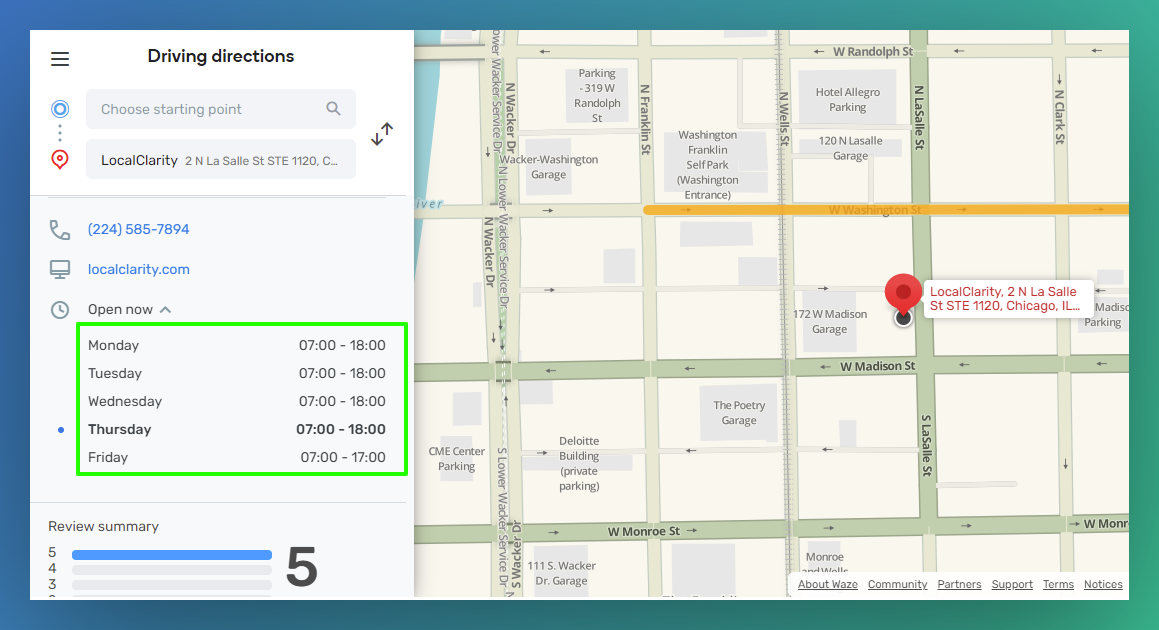The width and height of the screenshot is (1159, 630).
Task: Click the Friday hours row
Action: tap(237, 458)
